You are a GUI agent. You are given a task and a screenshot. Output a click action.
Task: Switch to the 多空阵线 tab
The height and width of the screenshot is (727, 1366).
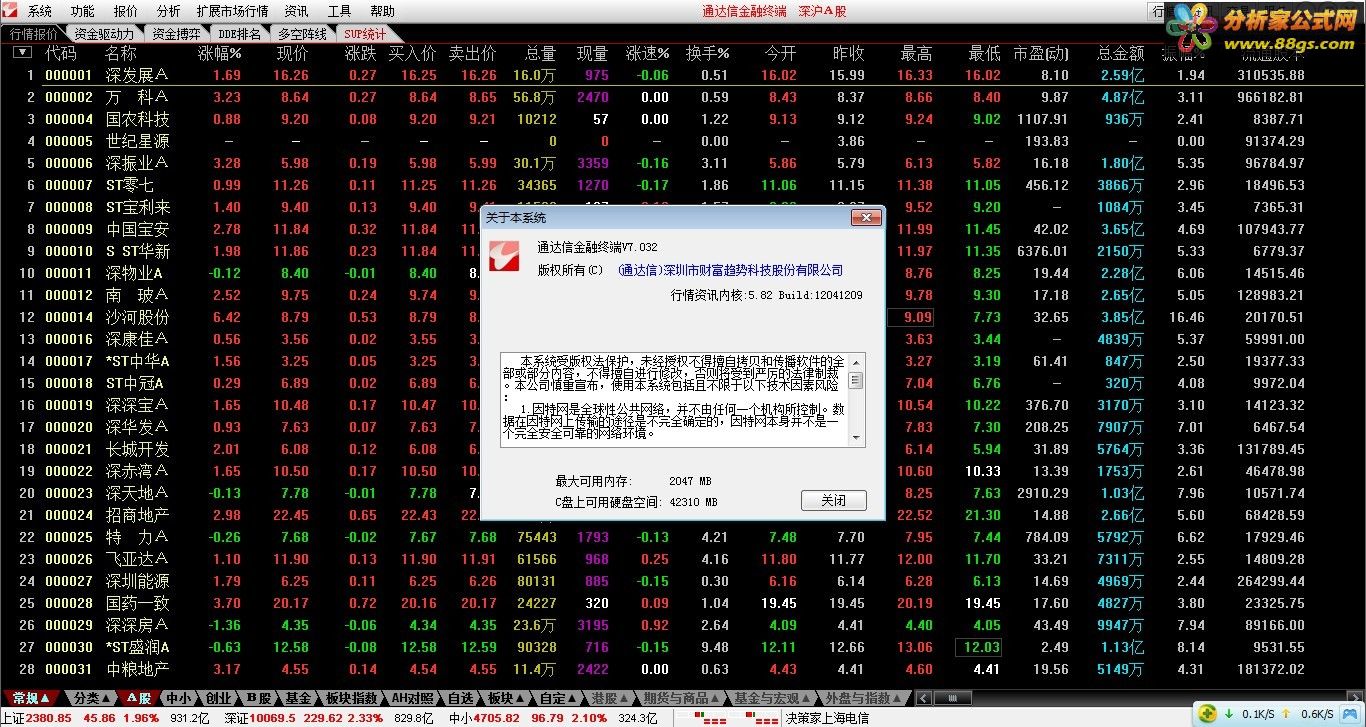[303, 33]
